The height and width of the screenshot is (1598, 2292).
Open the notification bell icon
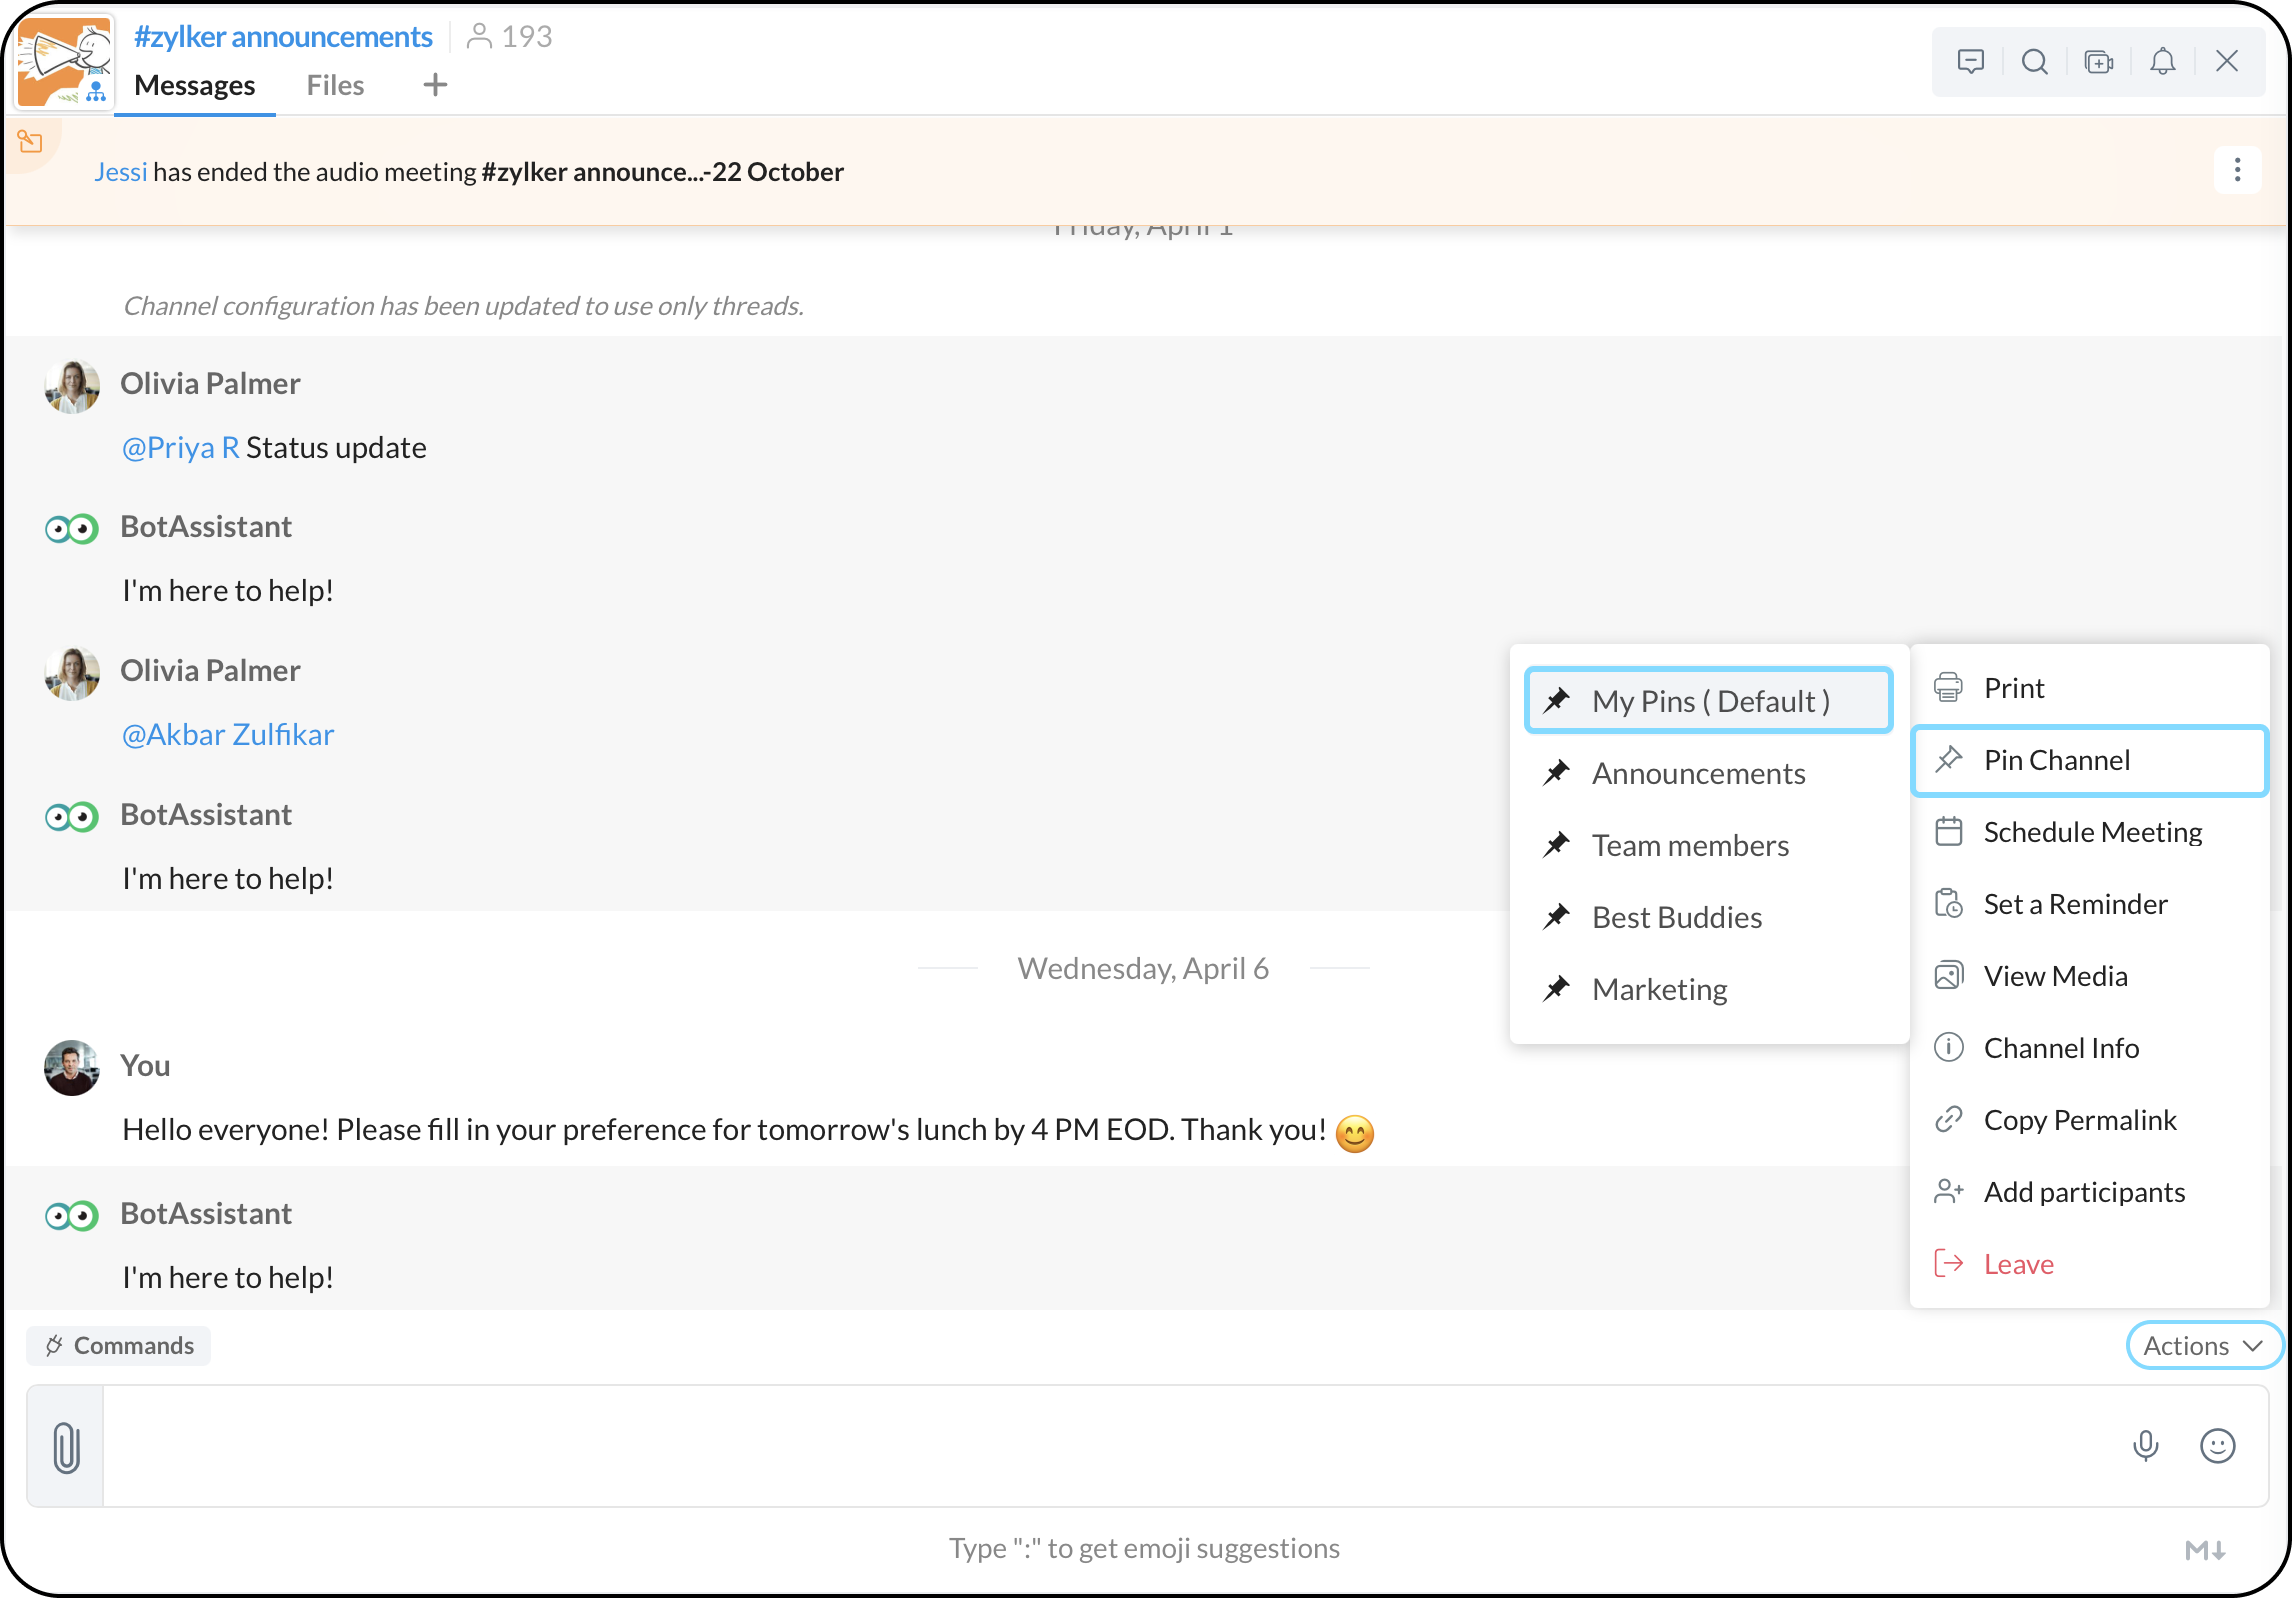click(2162, 62)
